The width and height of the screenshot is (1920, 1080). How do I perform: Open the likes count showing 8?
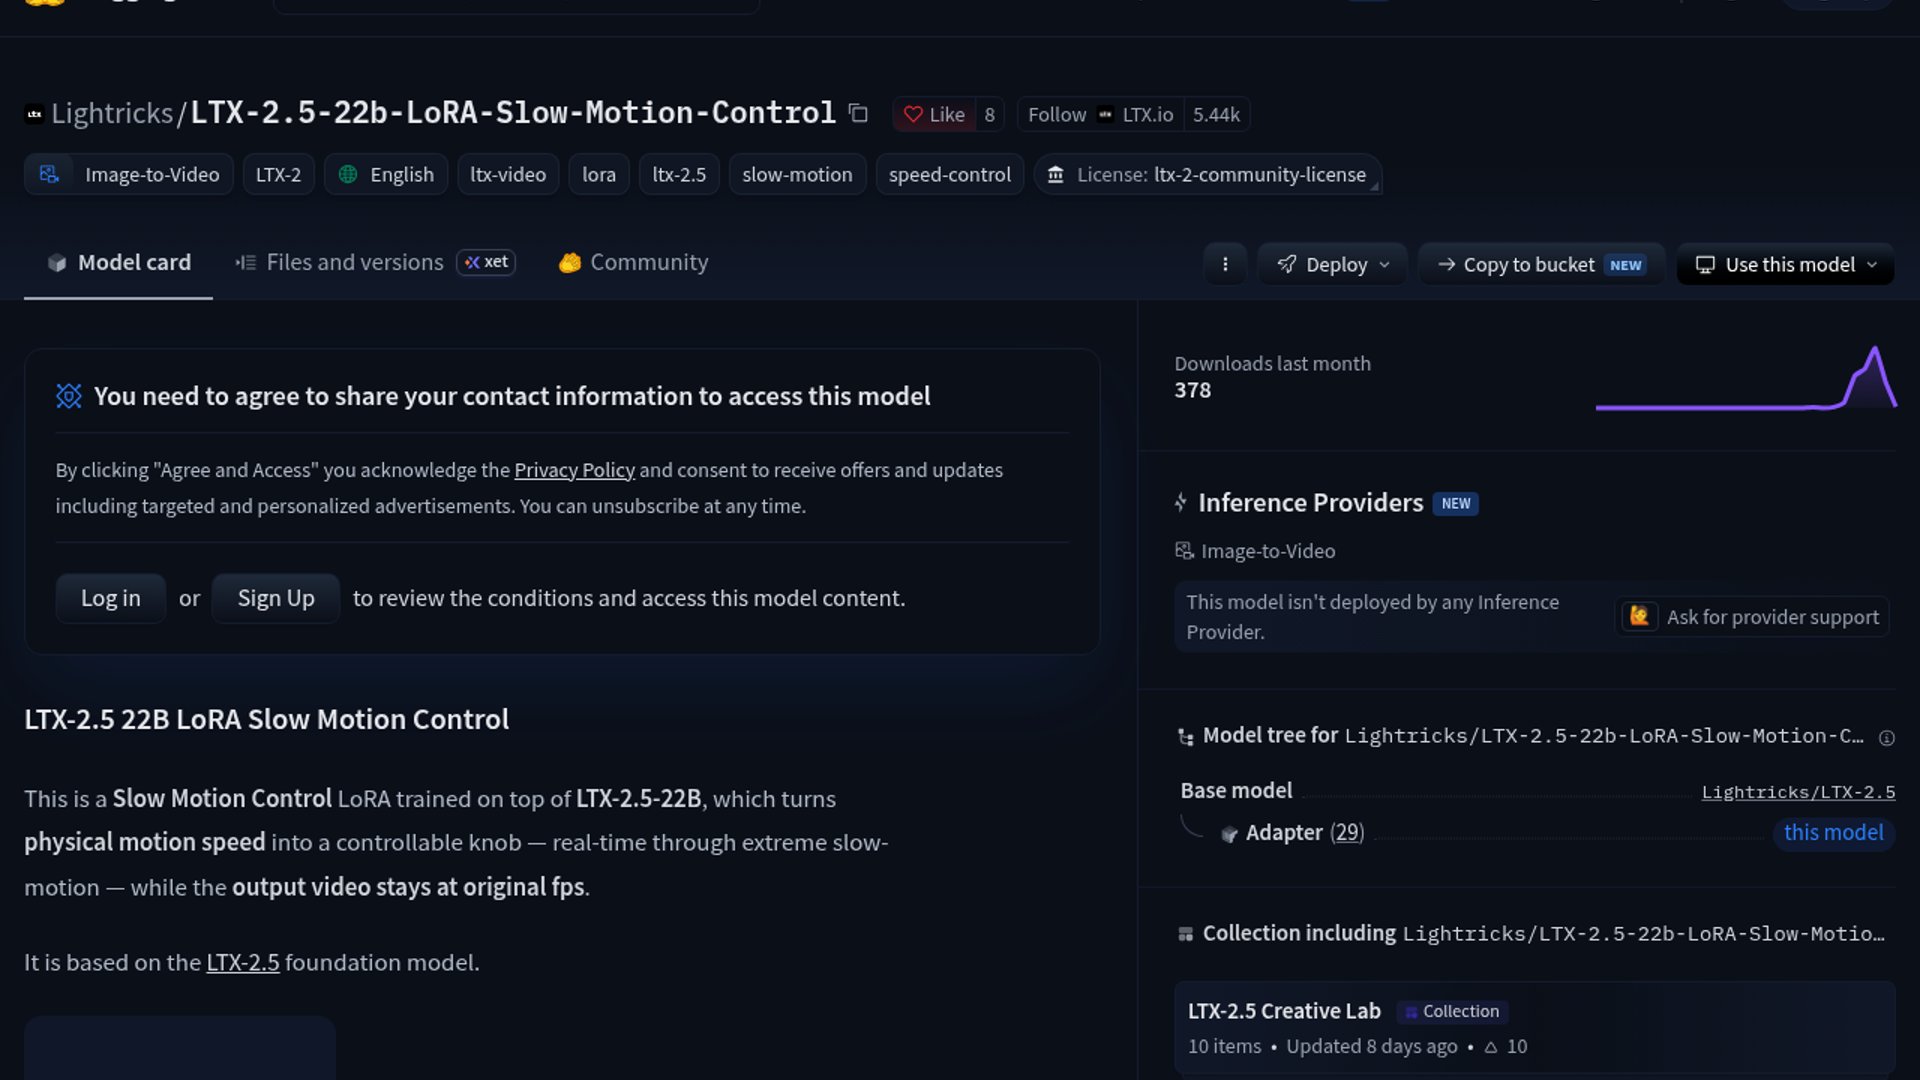(990, 114)
